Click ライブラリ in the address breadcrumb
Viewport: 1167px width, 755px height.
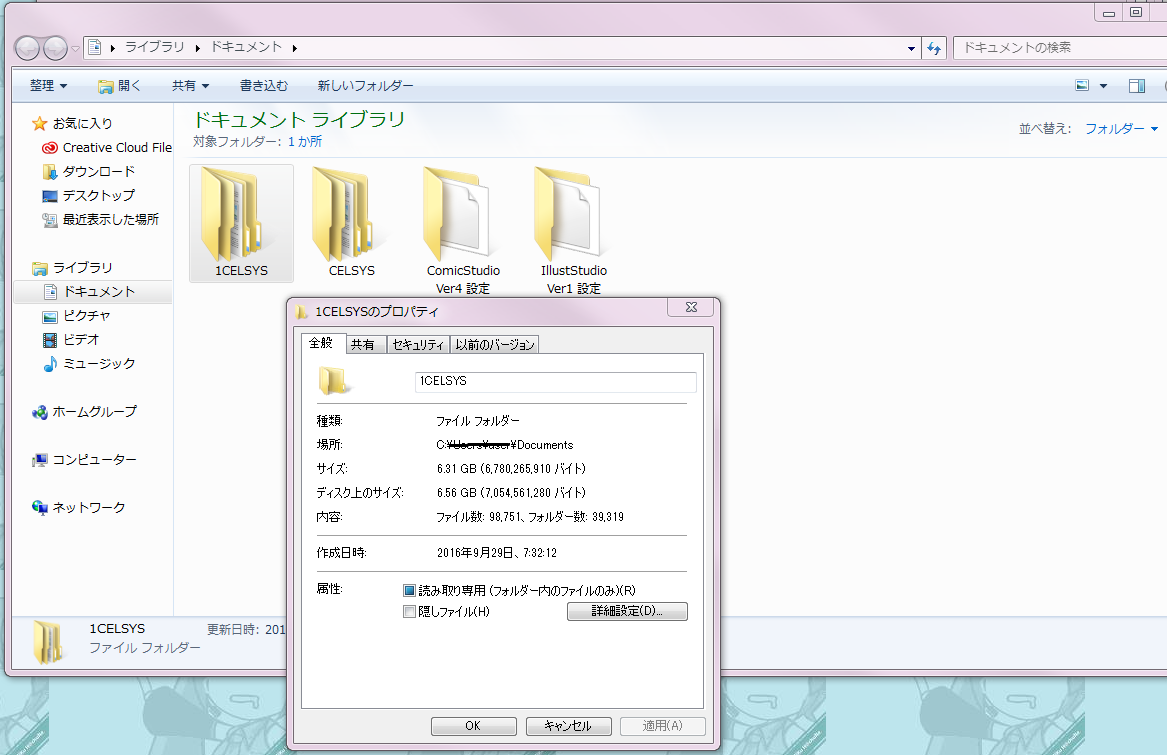(155, 47)
